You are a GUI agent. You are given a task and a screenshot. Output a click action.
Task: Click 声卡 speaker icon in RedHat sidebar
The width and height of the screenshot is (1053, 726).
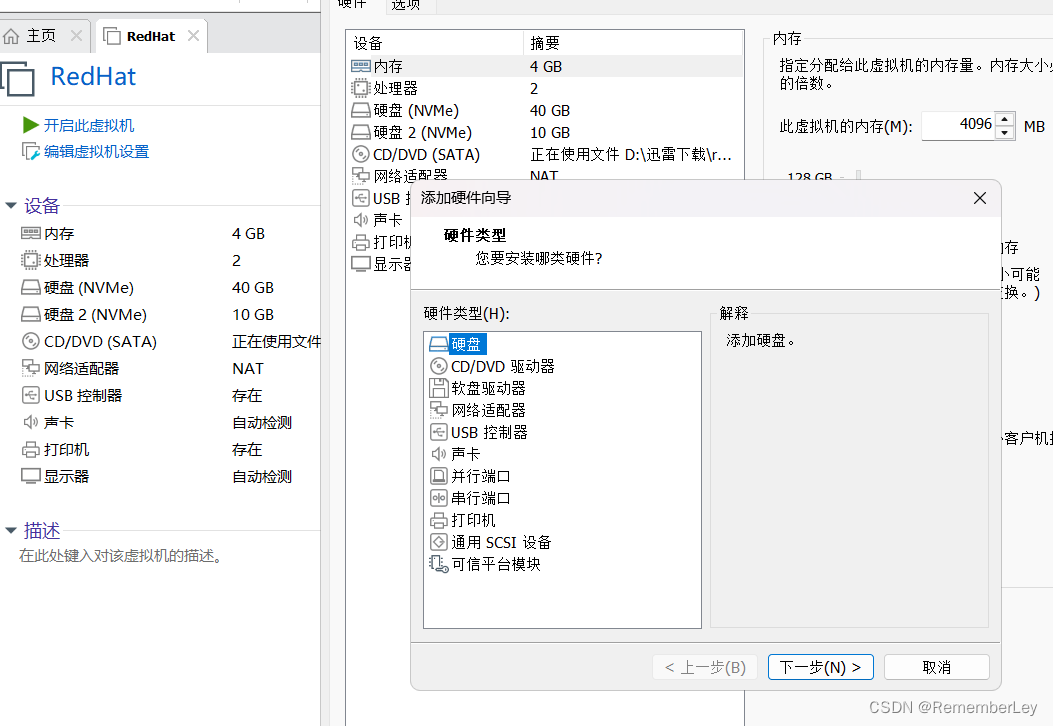tap(31, 422)
